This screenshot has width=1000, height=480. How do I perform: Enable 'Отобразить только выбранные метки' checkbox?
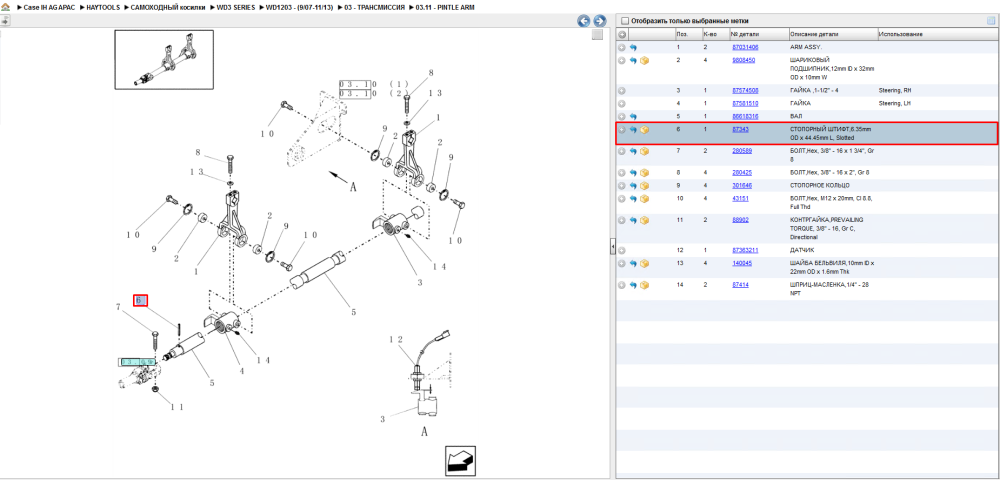tap(625, 20)
